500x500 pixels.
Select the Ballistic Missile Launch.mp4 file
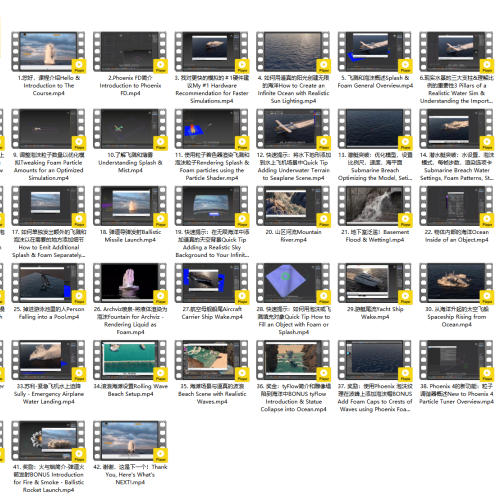[130, 206]
